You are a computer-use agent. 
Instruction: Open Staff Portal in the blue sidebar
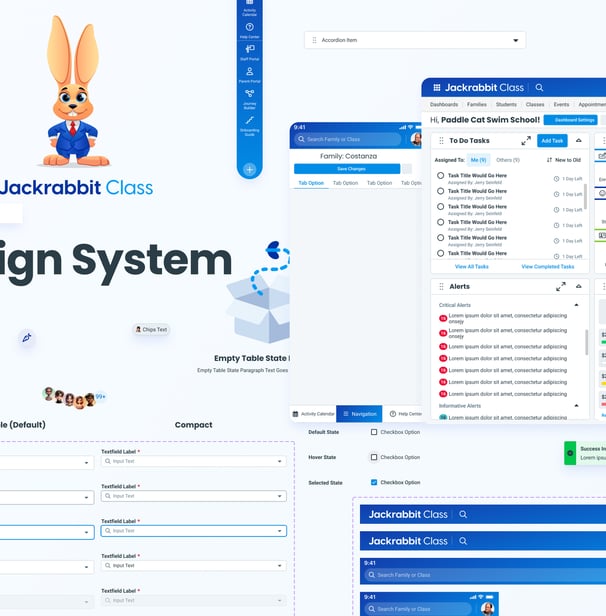point(249,52)
